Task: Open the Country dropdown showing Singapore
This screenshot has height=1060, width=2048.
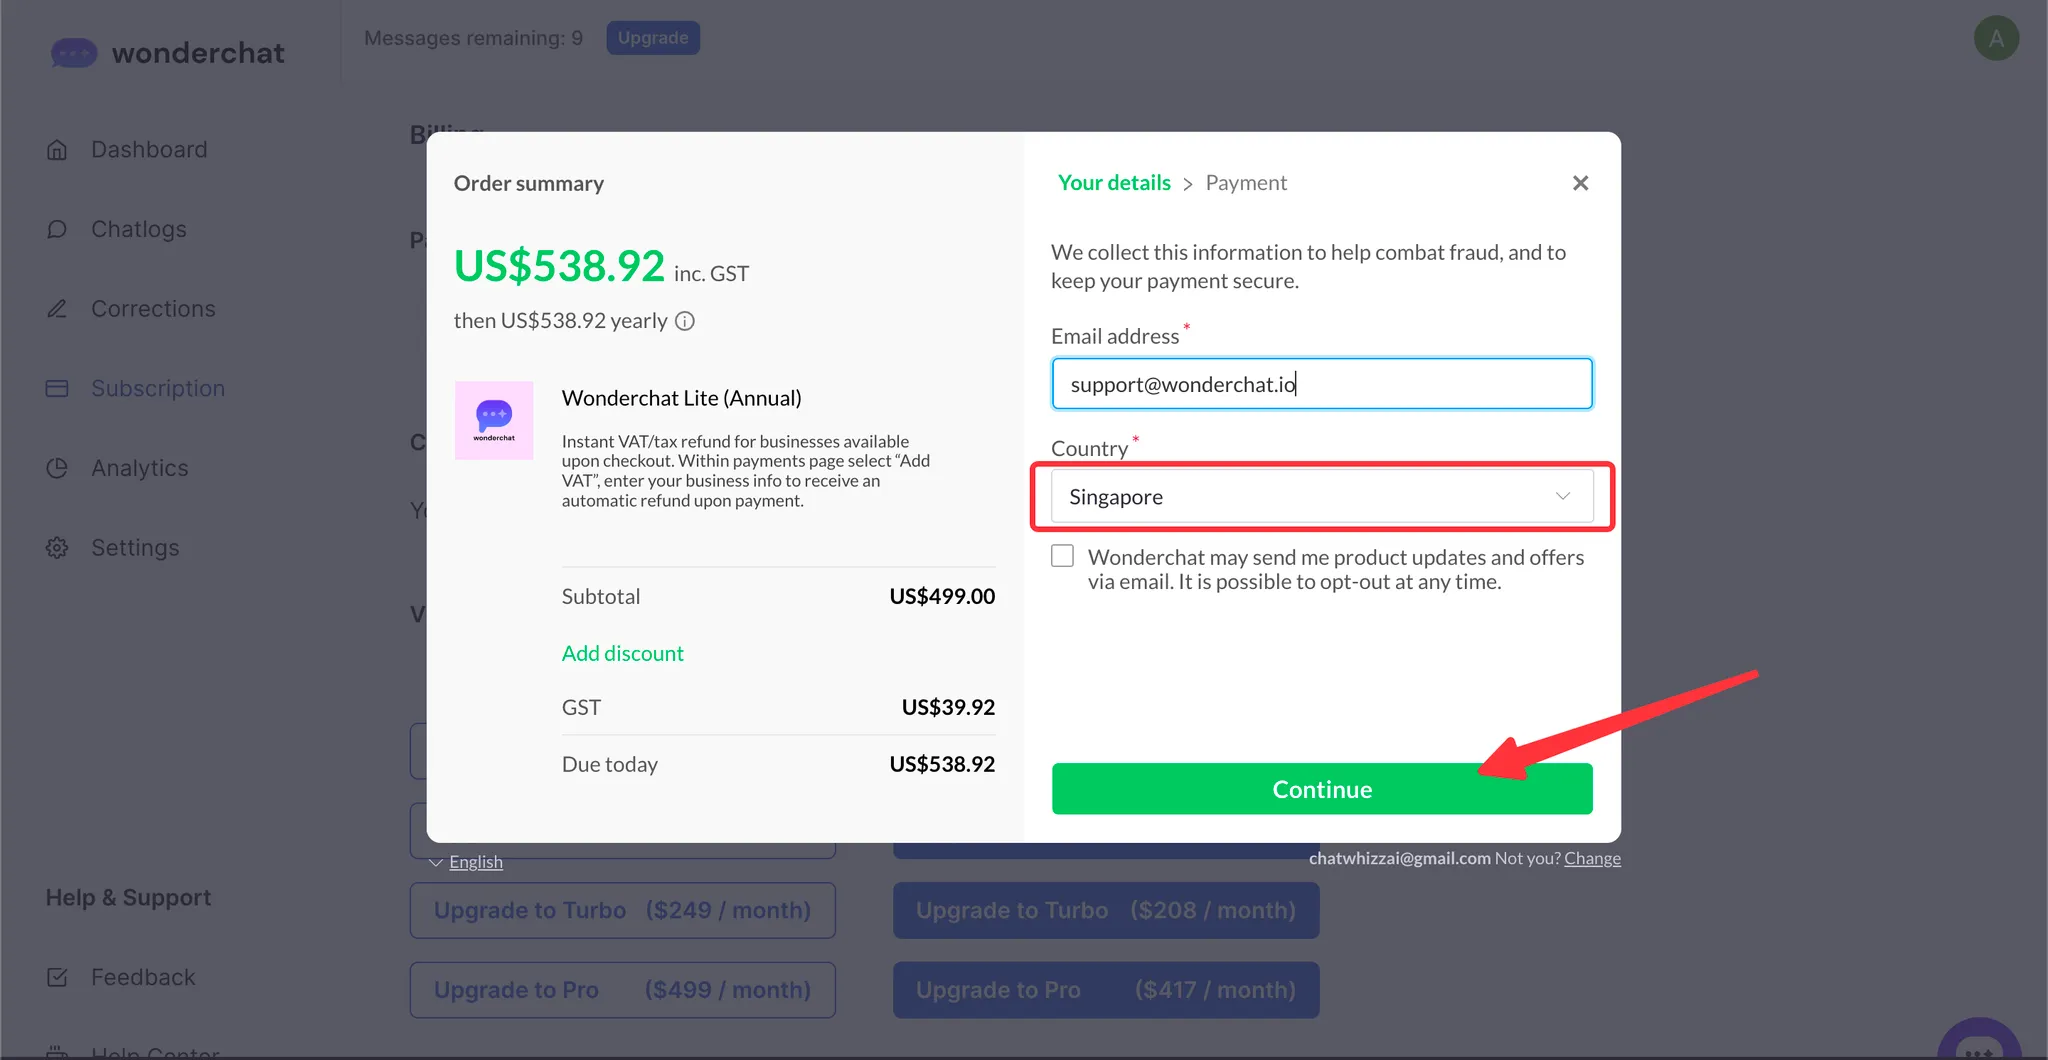Action: coord(1321,497)
